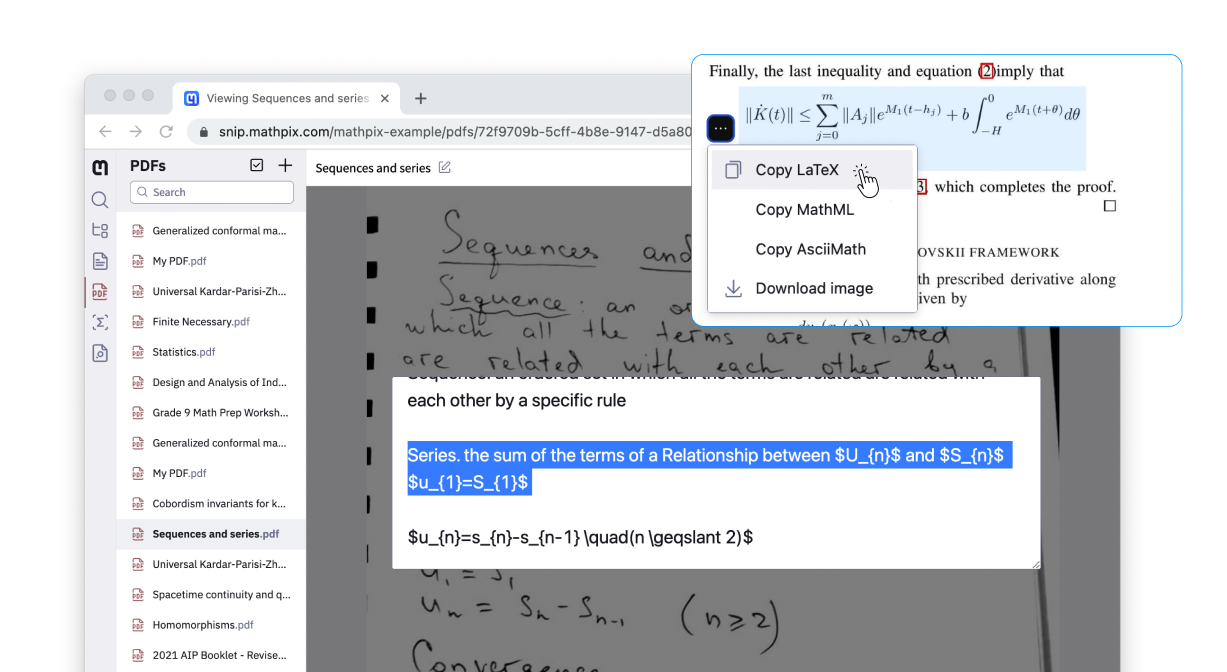Select the snippets tree icon in the sidebar
The width and height of the screenshot is (1227, 672).
pos(99,229)
